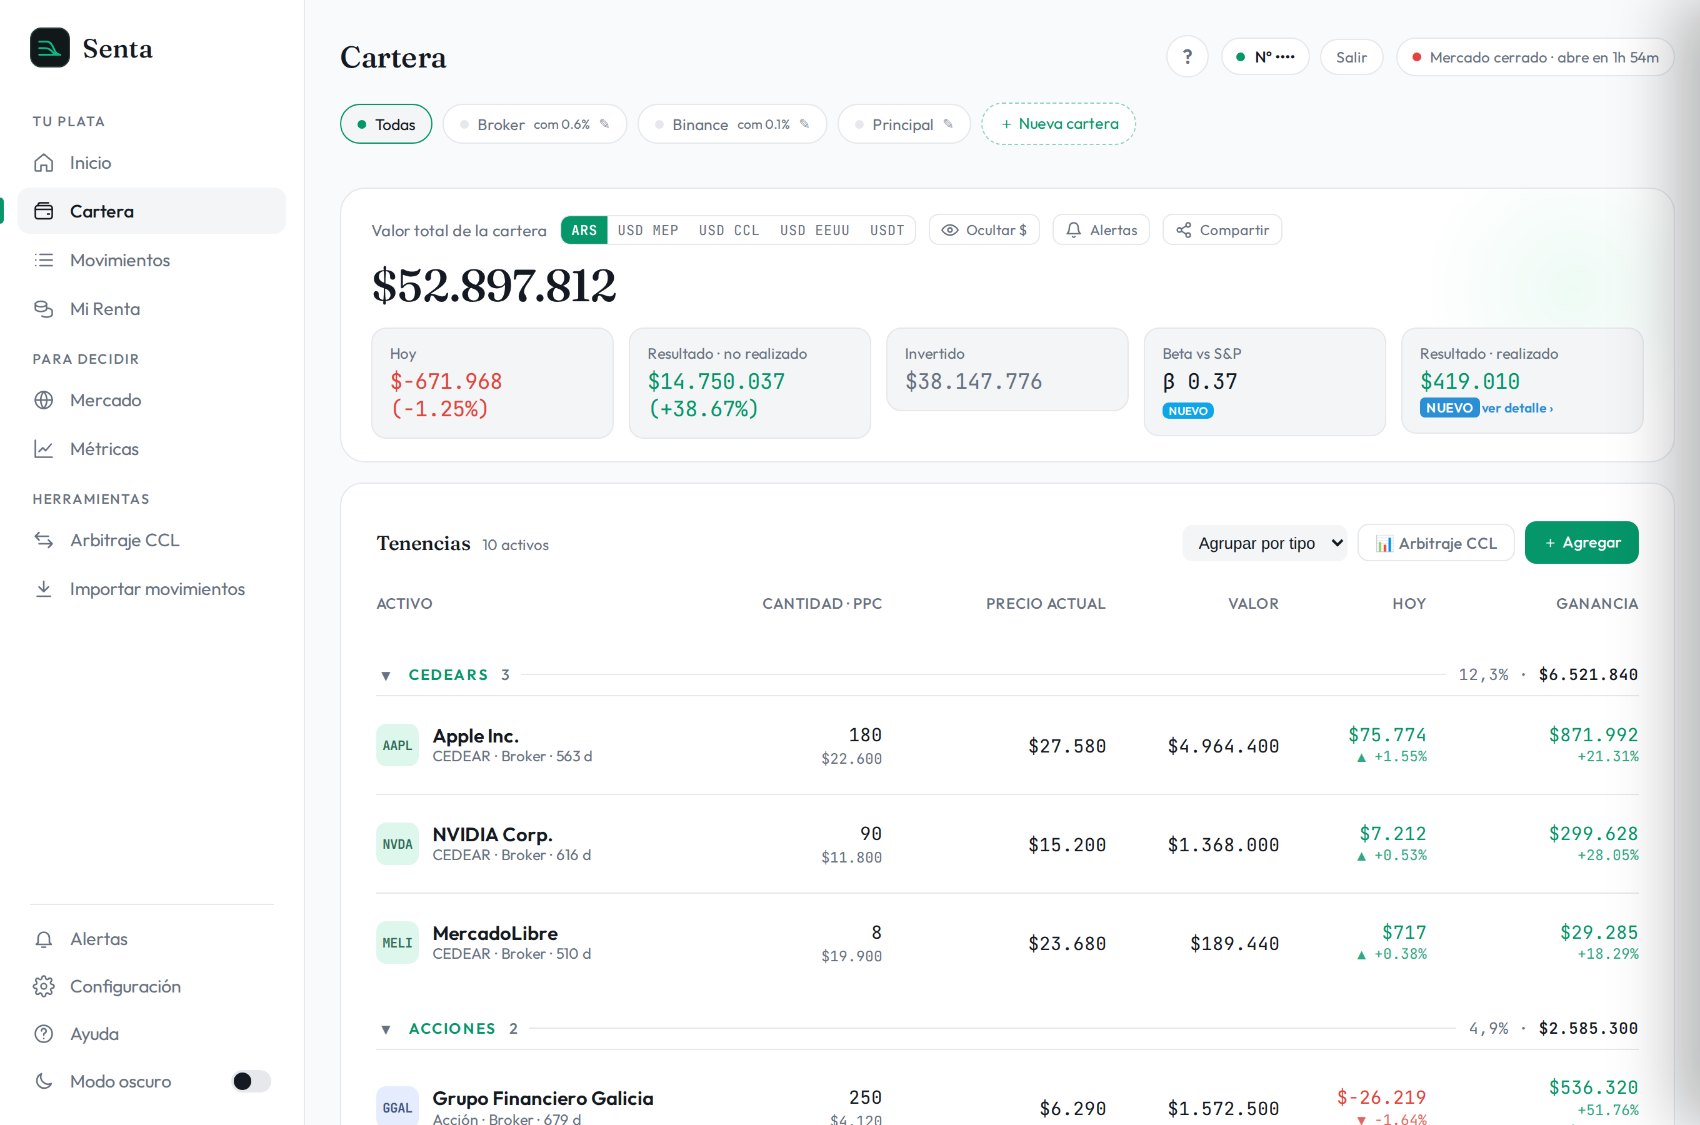Hide amounts with Ocultar $ button
The image size is (1700, 1125).
985,230
